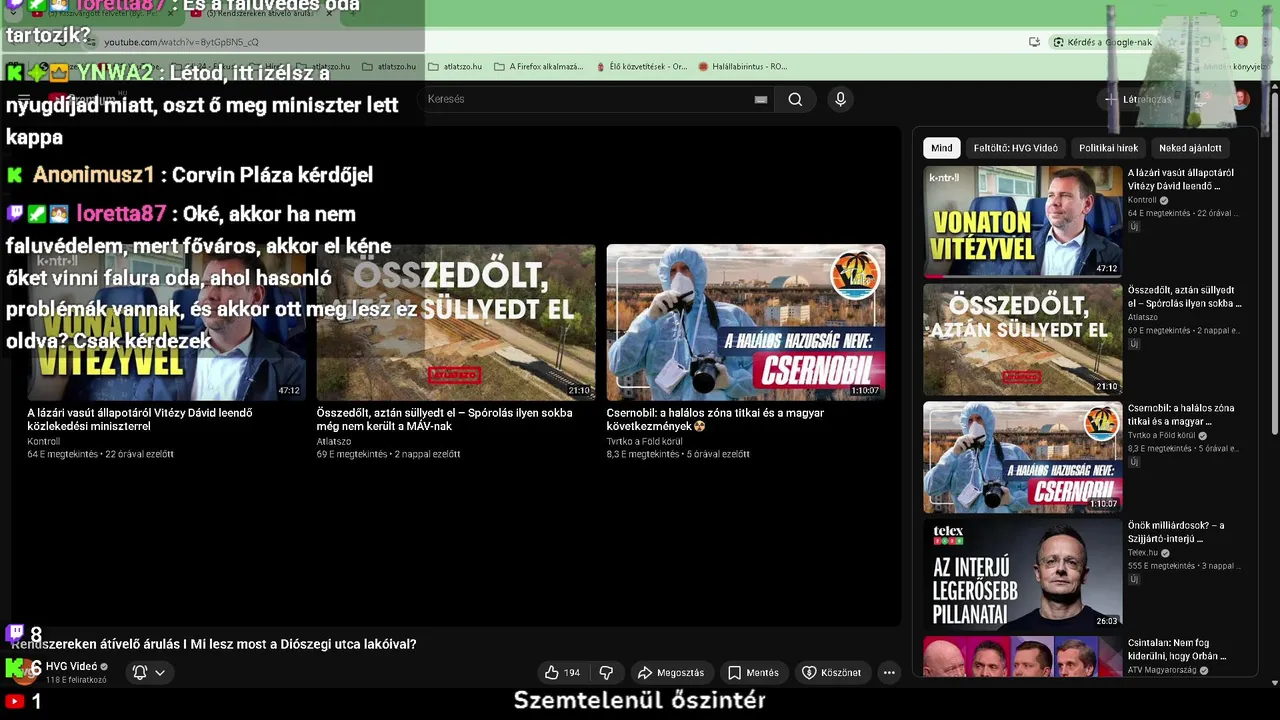1280x720 pixels.
Task: Open the on-screen keyboard icon in search box
Action: [761, 99]
